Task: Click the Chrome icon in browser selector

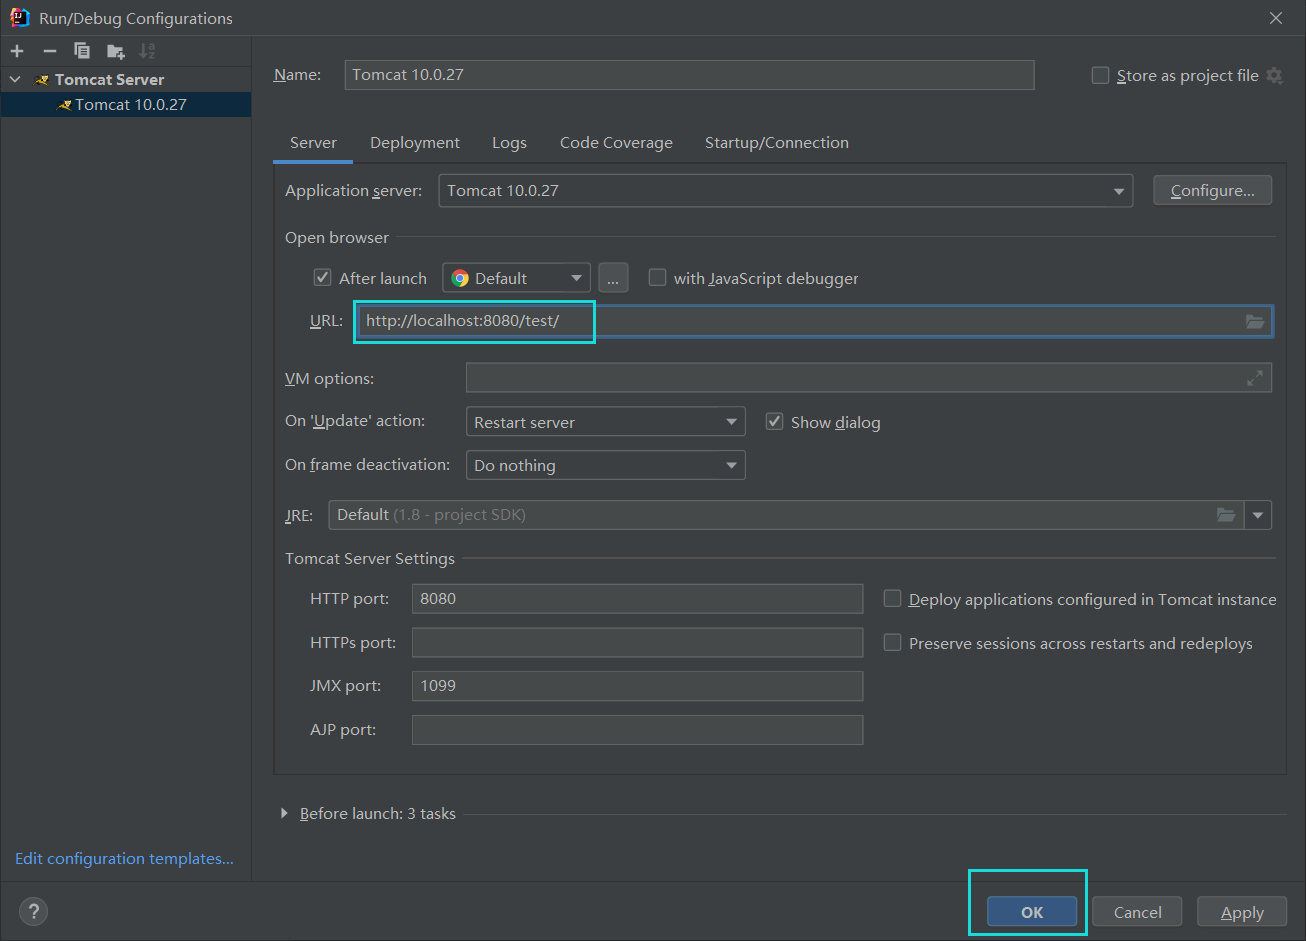Action: (460, 278)
